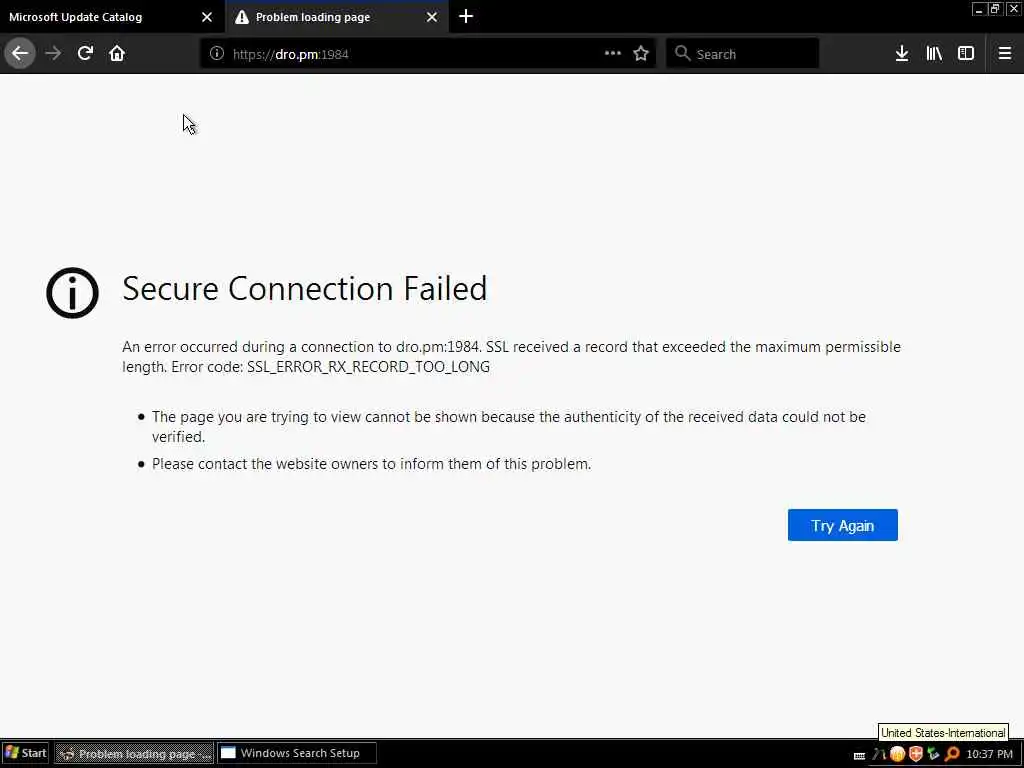1024x768 pixels.
Task: Open a new tab
Action: pos(466,17)
